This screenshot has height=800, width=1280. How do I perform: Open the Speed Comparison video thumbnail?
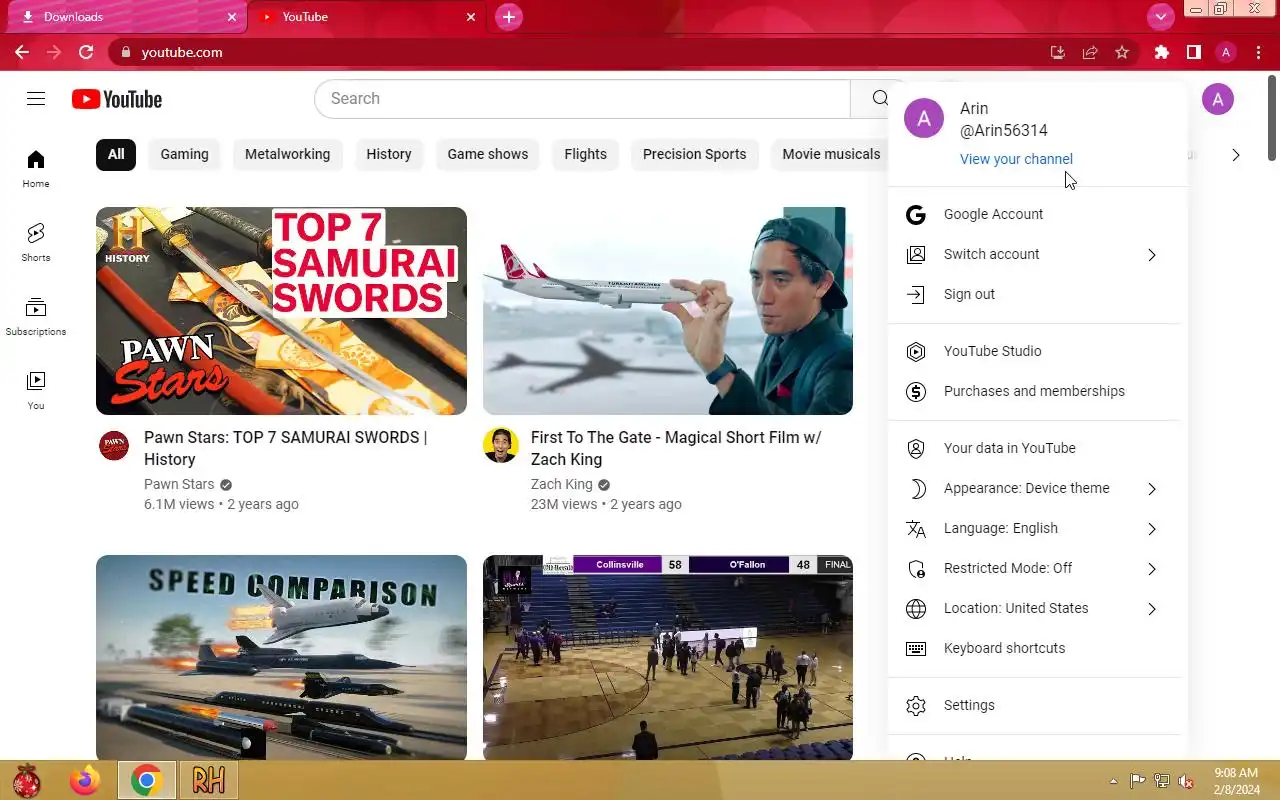click(281, 657)
